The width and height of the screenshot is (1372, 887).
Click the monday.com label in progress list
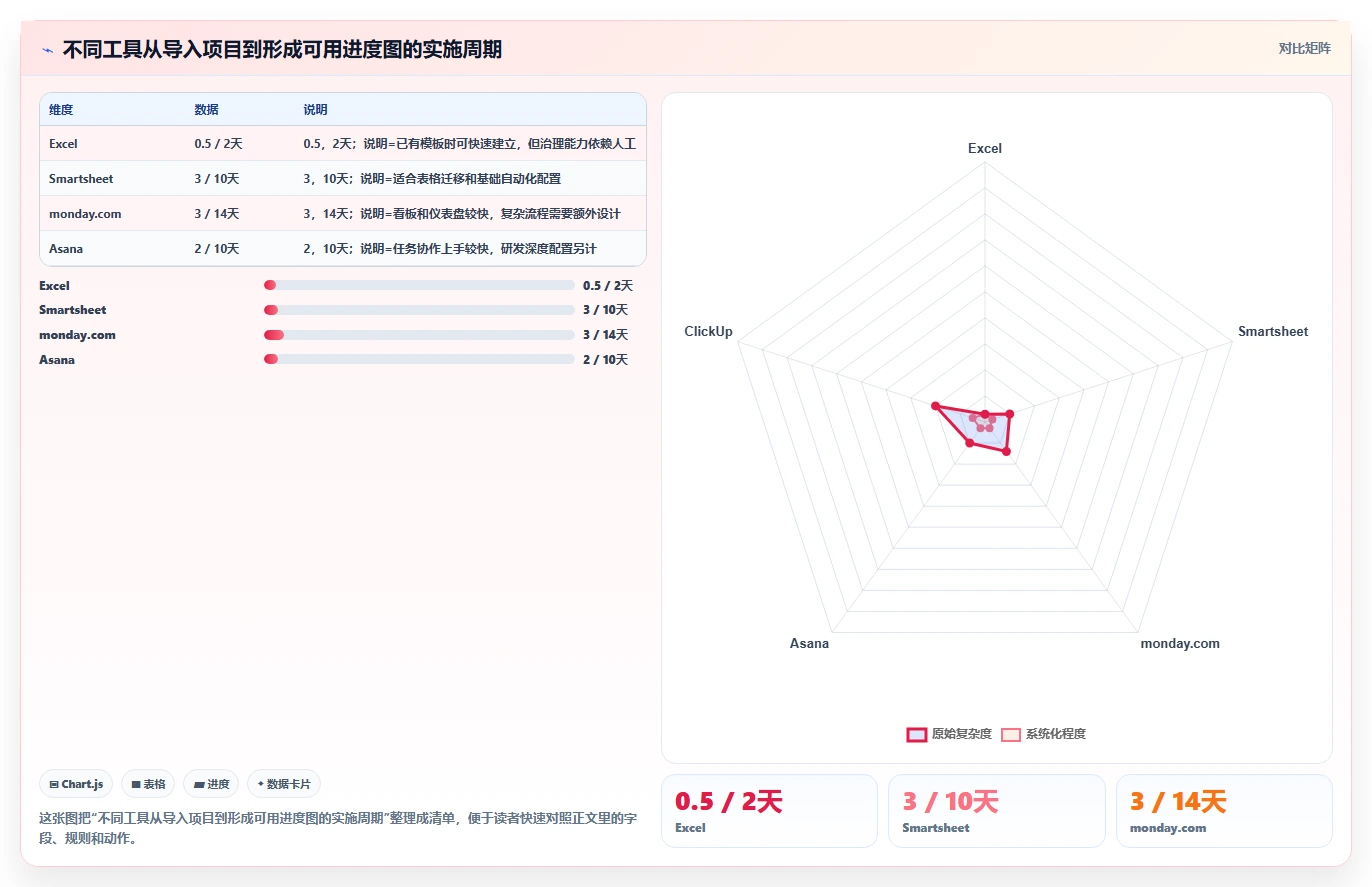tap(77, 335)
